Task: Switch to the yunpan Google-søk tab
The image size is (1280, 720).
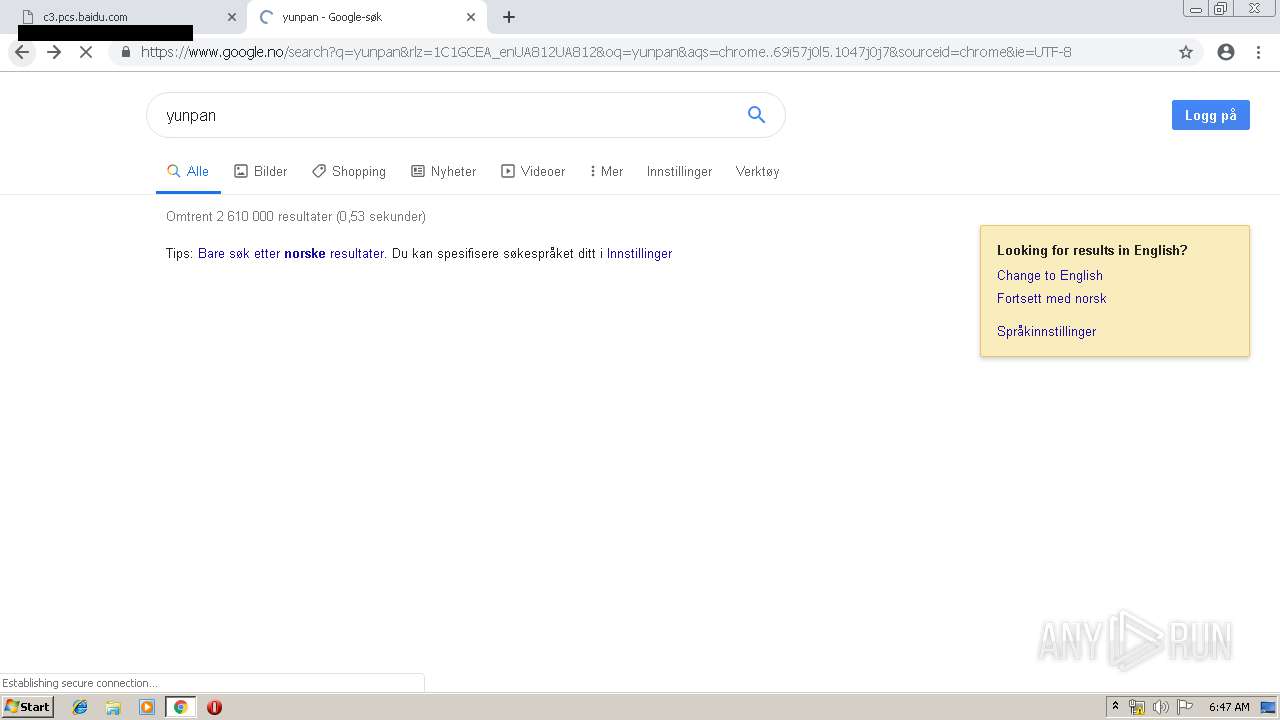Action: point(365,17)
